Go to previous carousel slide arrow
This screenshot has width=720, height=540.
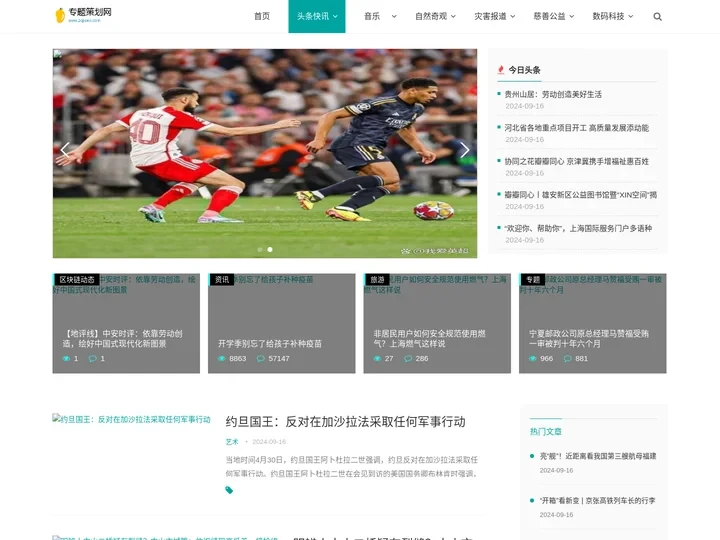pos(65,150)
